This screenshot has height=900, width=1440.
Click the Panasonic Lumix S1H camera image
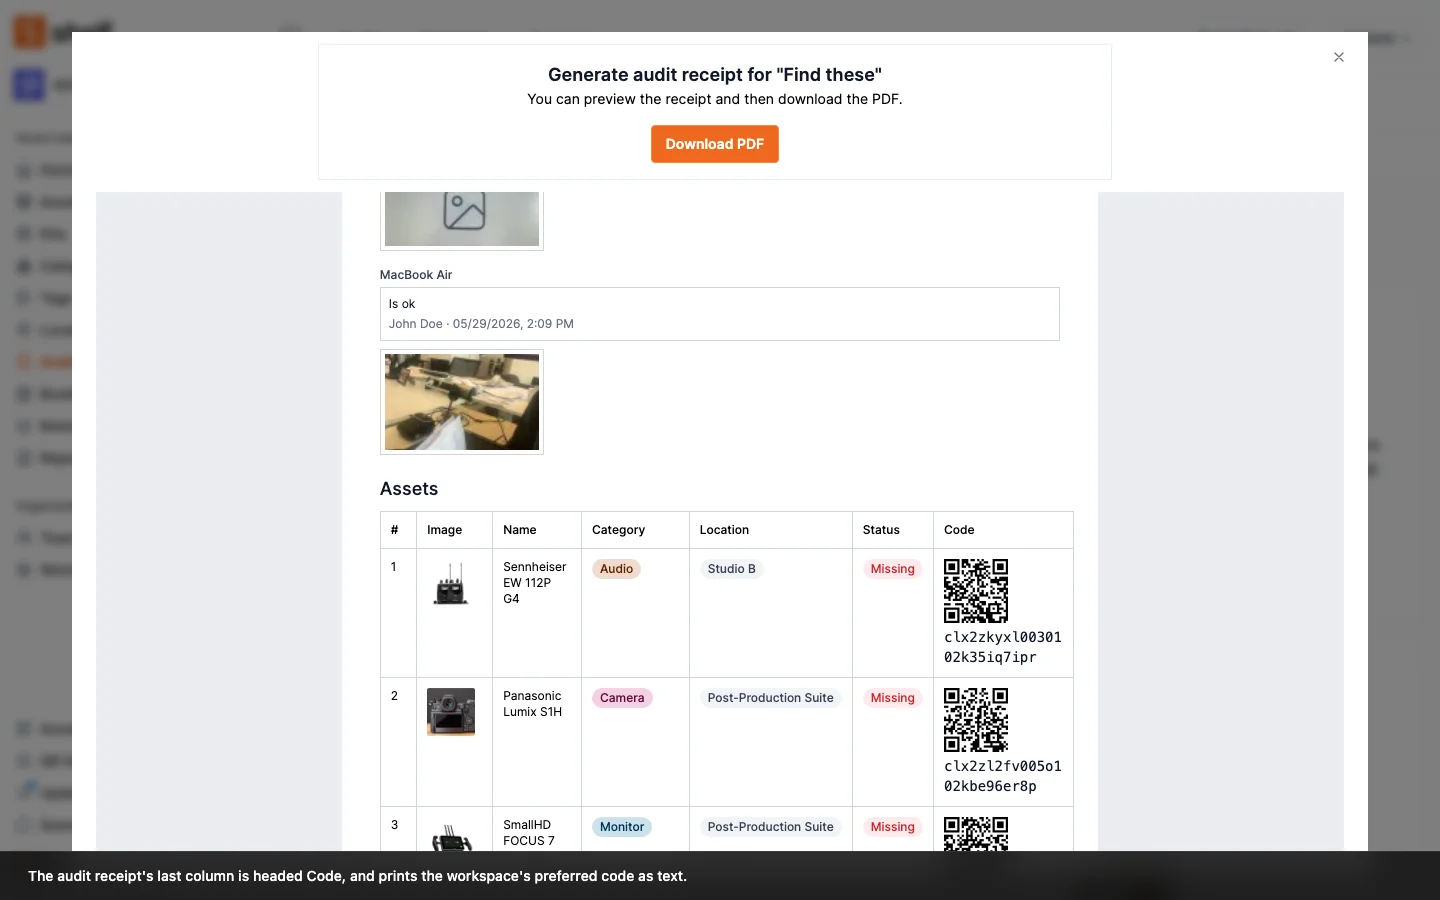[451, 712]
